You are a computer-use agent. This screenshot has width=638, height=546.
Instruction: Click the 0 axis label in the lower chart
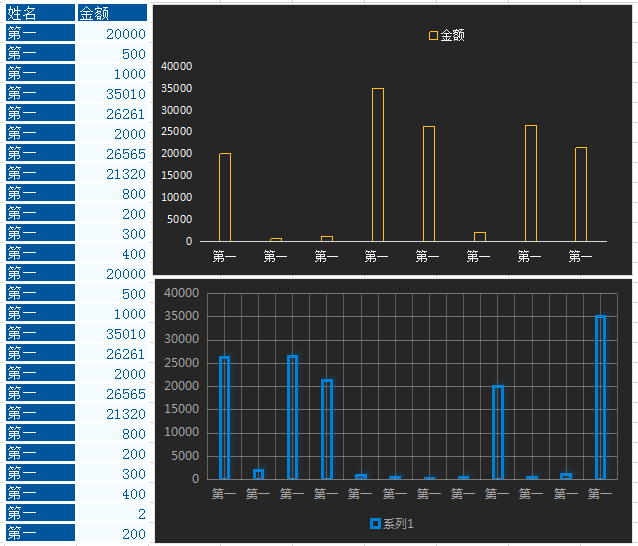(196, 479)
